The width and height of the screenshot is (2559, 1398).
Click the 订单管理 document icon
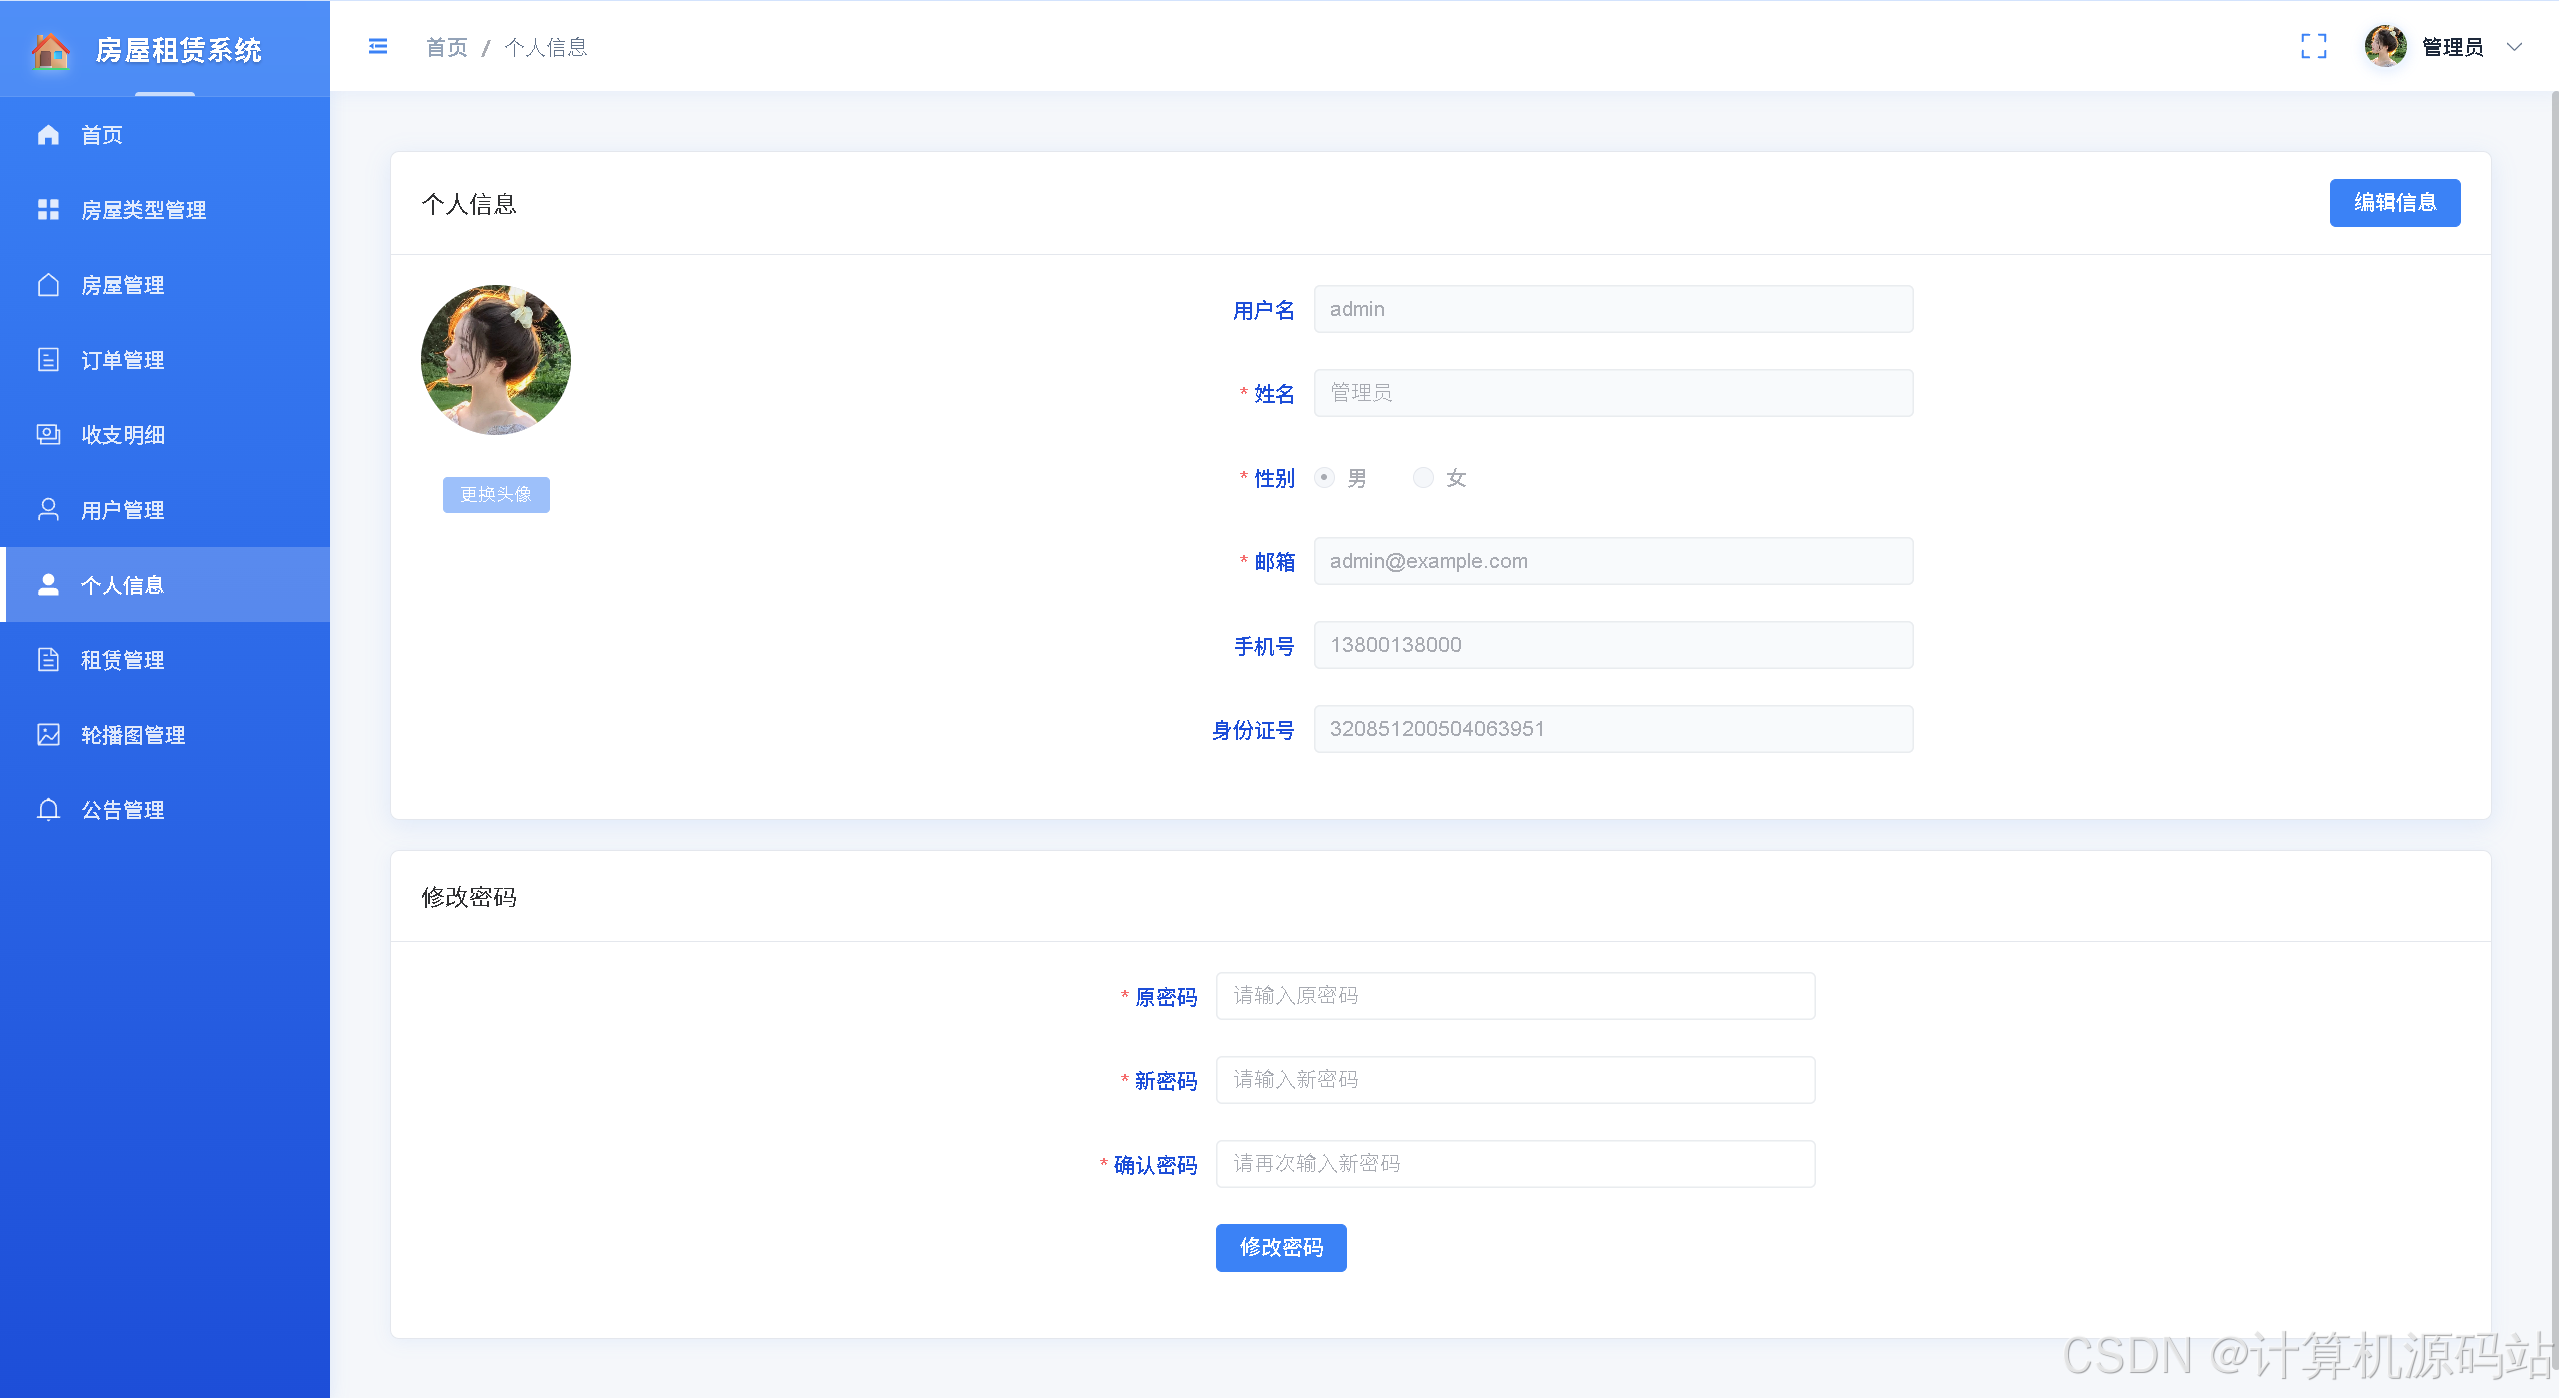point(48,360)
